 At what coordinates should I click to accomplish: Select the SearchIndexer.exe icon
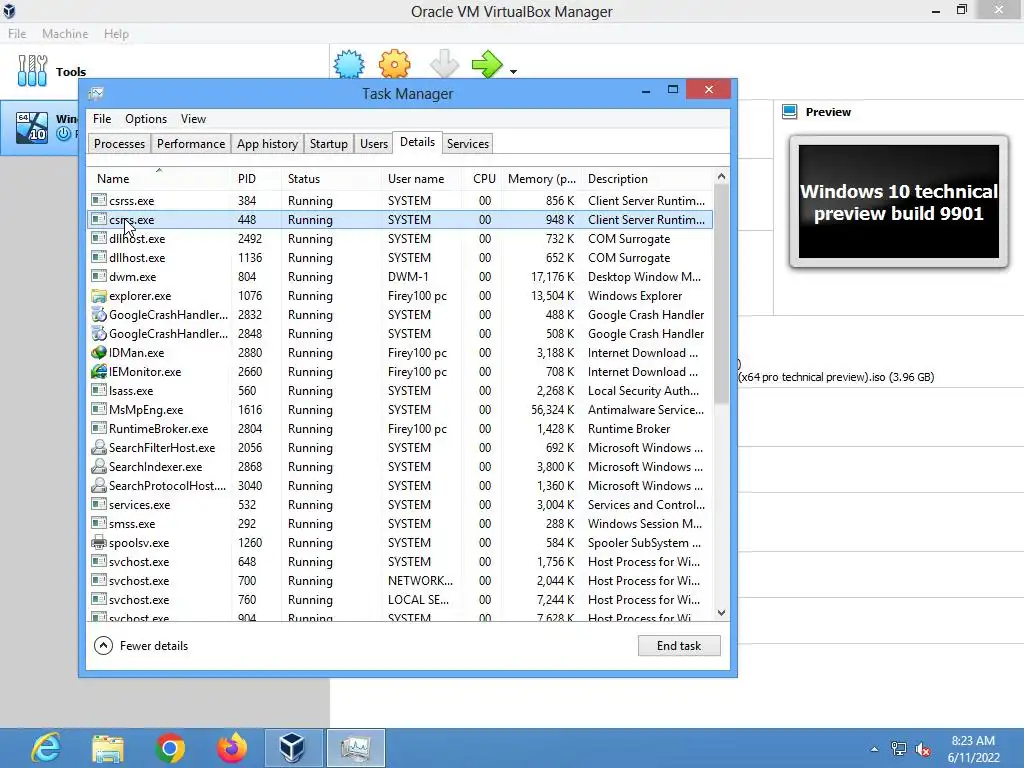(99, 467)
